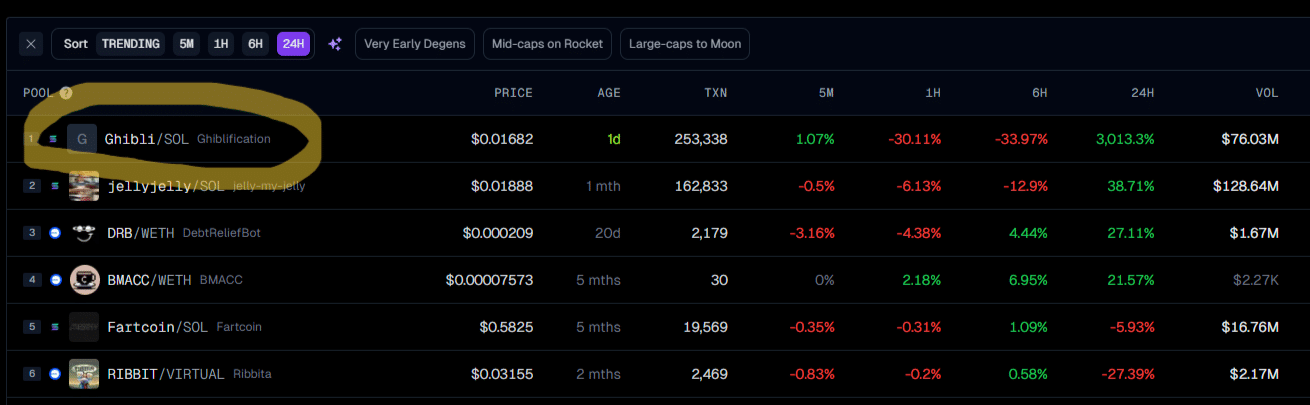Select the 1H timeframe
Image resolution: width=1310 pixels, height=405 pixels.
pyautogui.click(x=221, y=44)
